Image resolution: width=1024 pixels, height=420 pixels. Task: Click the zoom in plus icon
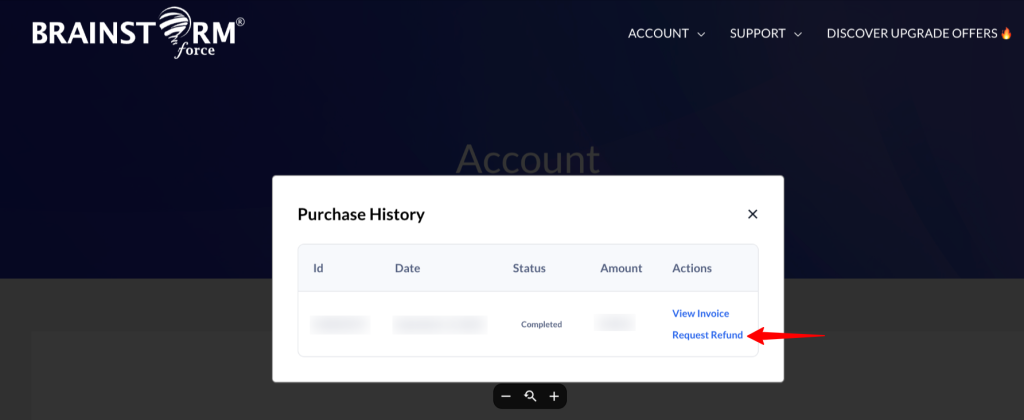(x=554, y=396)
